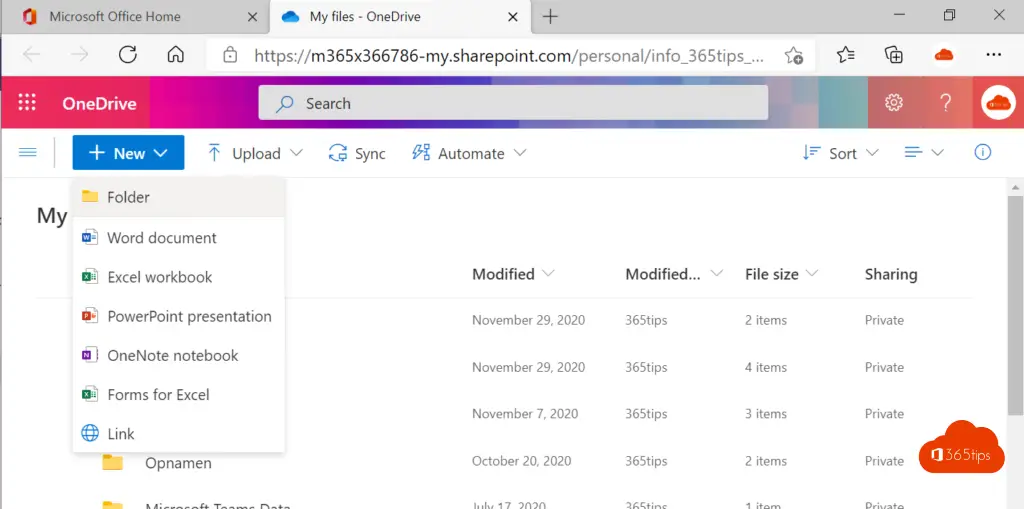The height and width of the screenshot is (509, 1024).
Task: Switch to Microsoft Office Home tab
Action: (x=115, y=17)
